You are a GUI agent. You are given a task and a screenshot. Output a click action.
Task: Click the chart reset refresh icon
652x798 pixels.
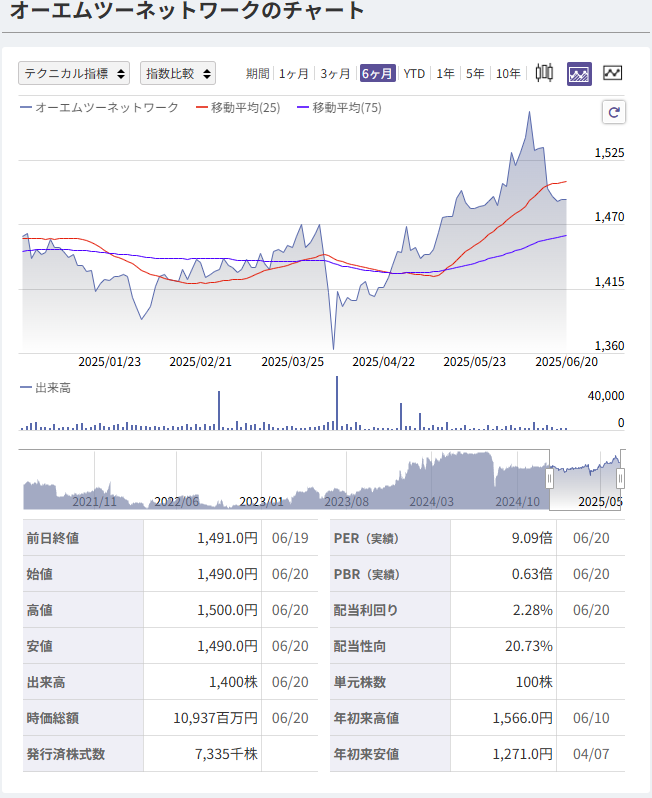[x=614, y=112]
